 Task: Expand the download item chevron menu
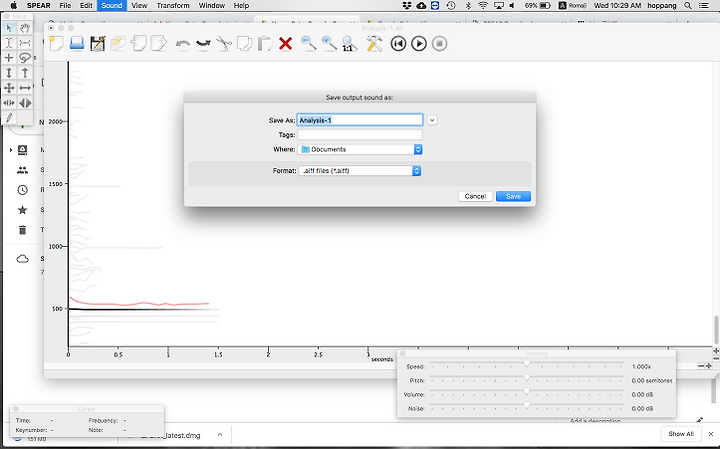tap(220, 434)
